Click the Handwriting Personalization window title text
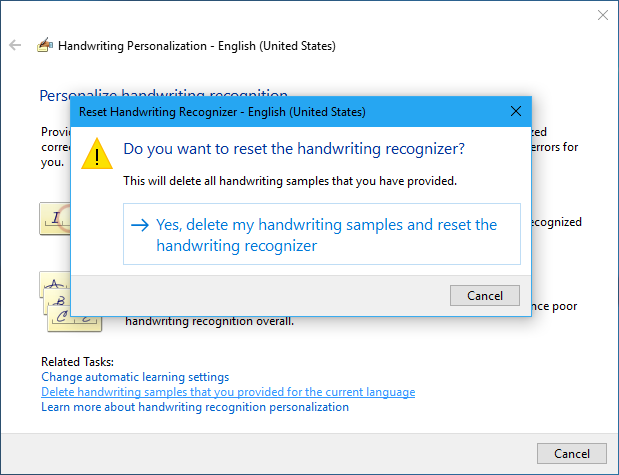 (197, 46)
